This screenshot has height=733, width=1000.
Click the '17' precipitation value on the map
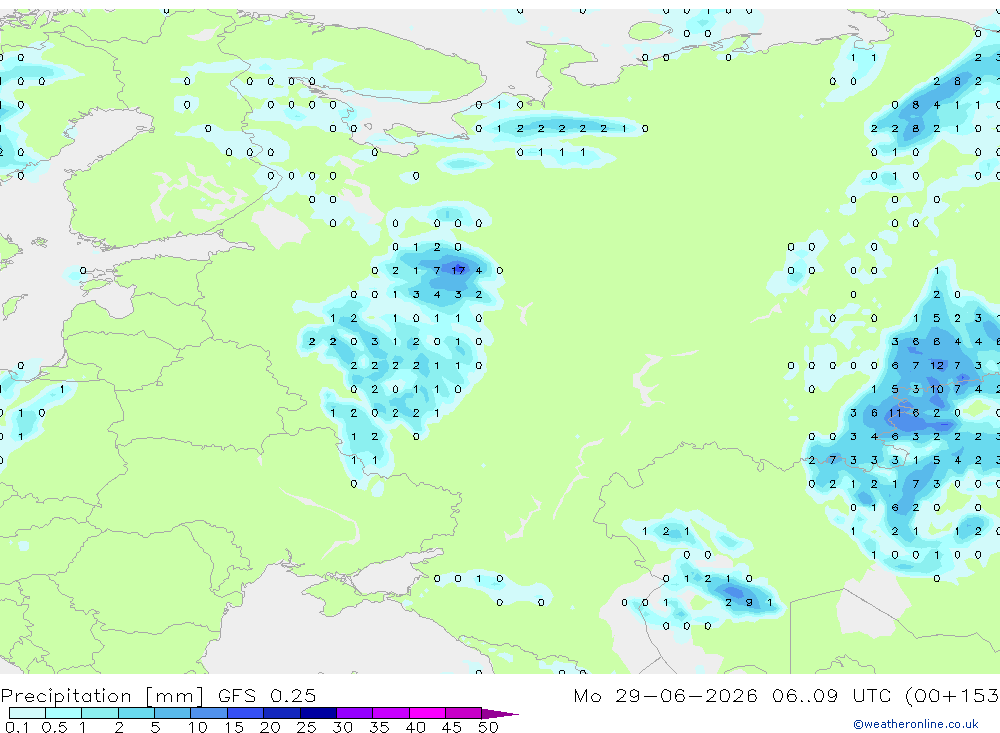[x=458, y=270]
